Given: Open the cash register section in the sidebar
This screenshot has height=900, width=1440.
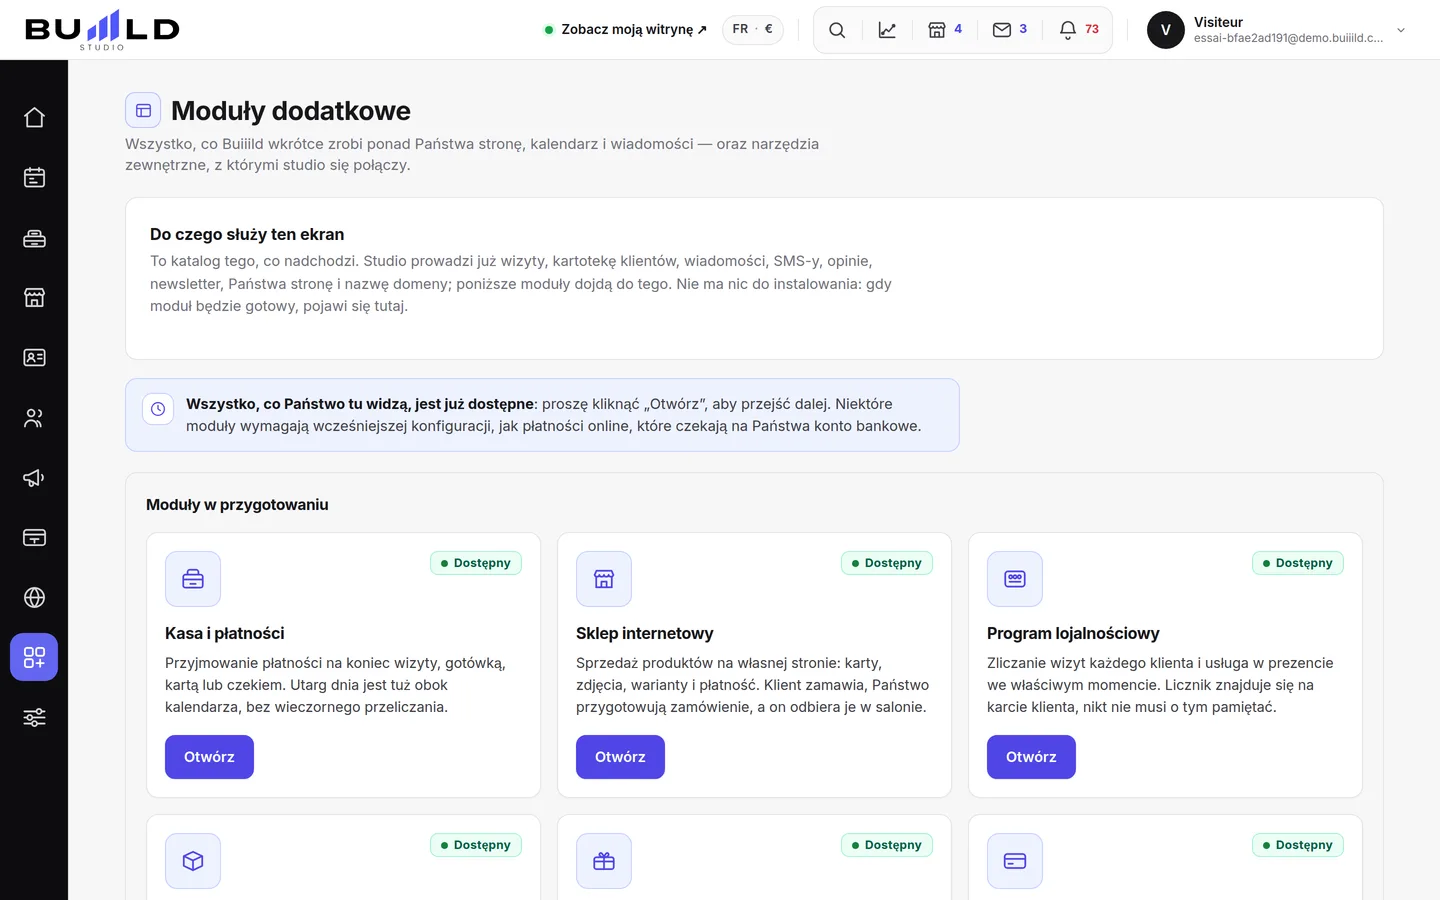Looking at the screenshot, I should pyautogui.click(x=34, y=238).
